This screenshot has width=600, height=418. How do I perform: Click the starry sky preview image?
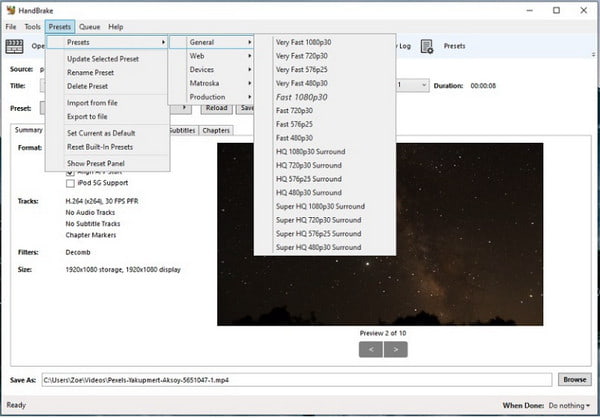[380, 234]
